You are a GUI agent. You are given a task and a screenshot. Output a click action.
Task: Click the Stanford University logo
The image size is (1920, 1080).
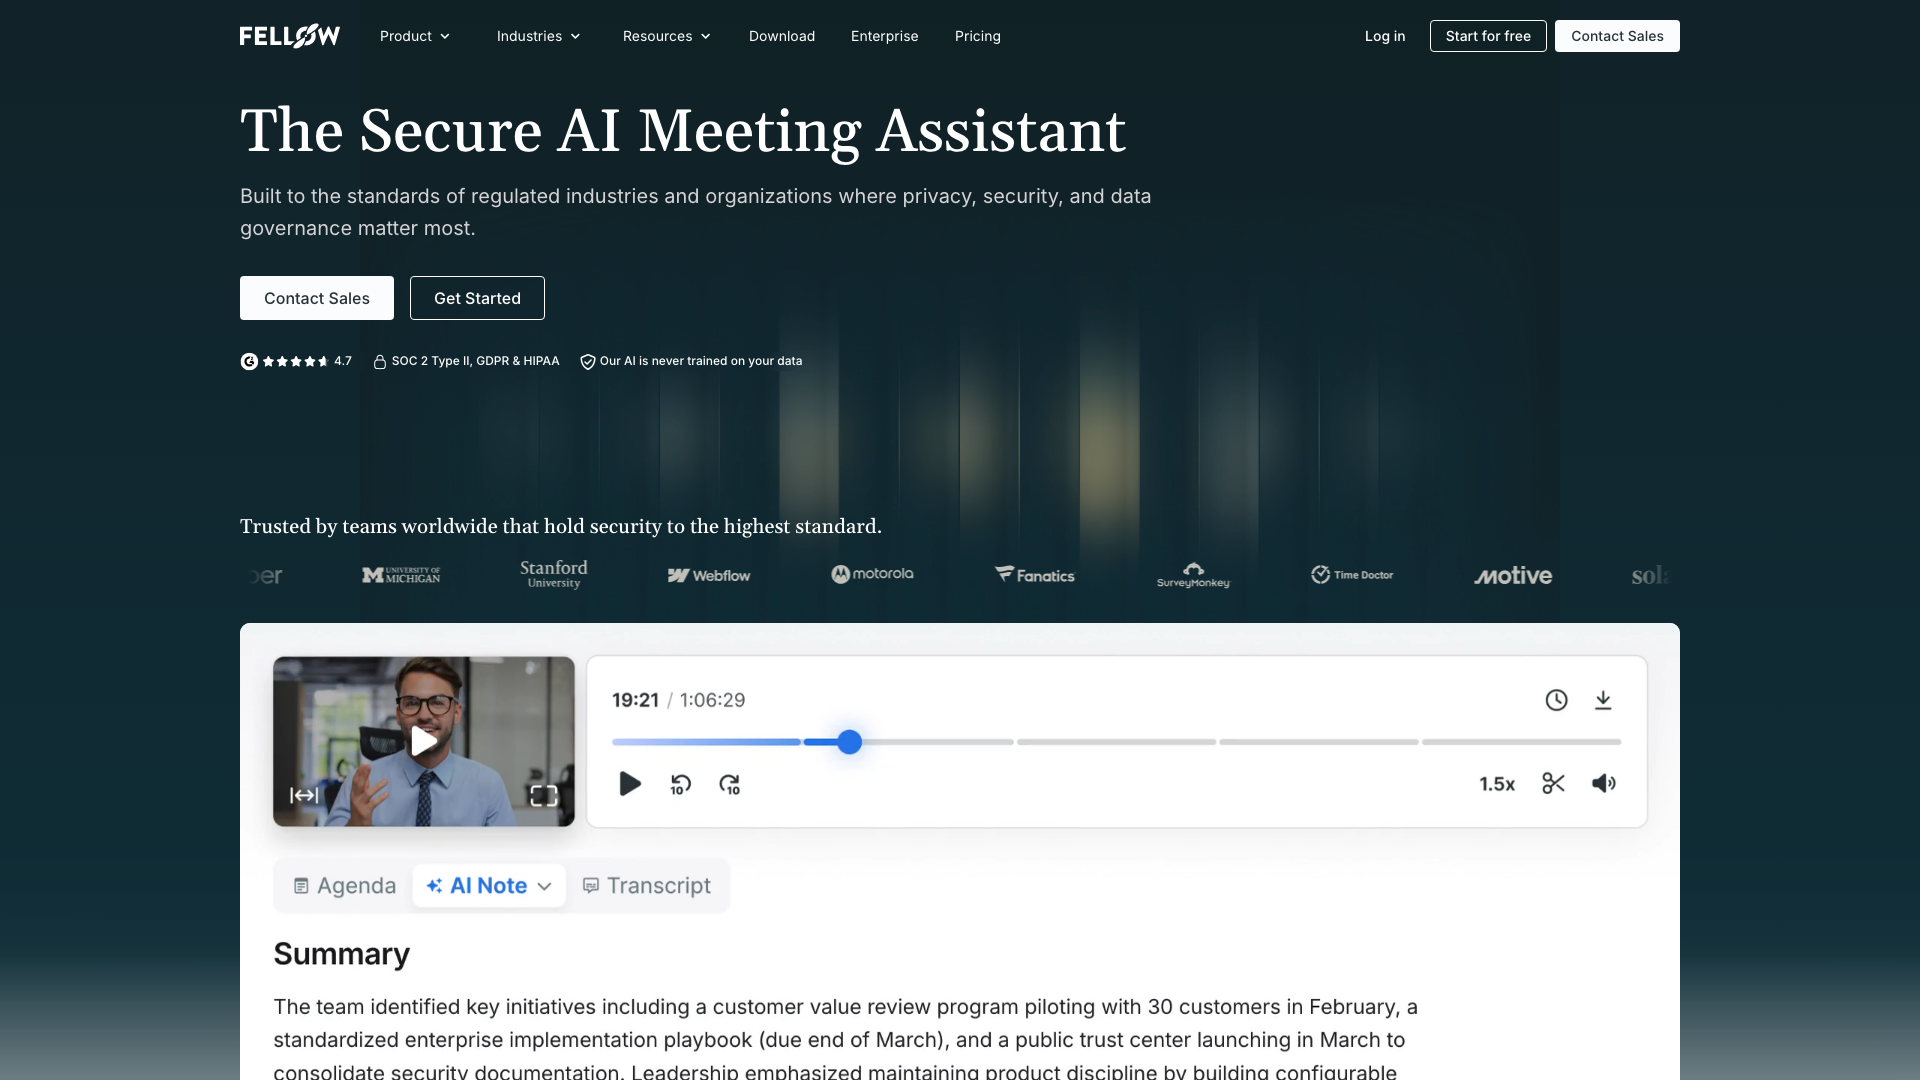(x=554, y=574)
